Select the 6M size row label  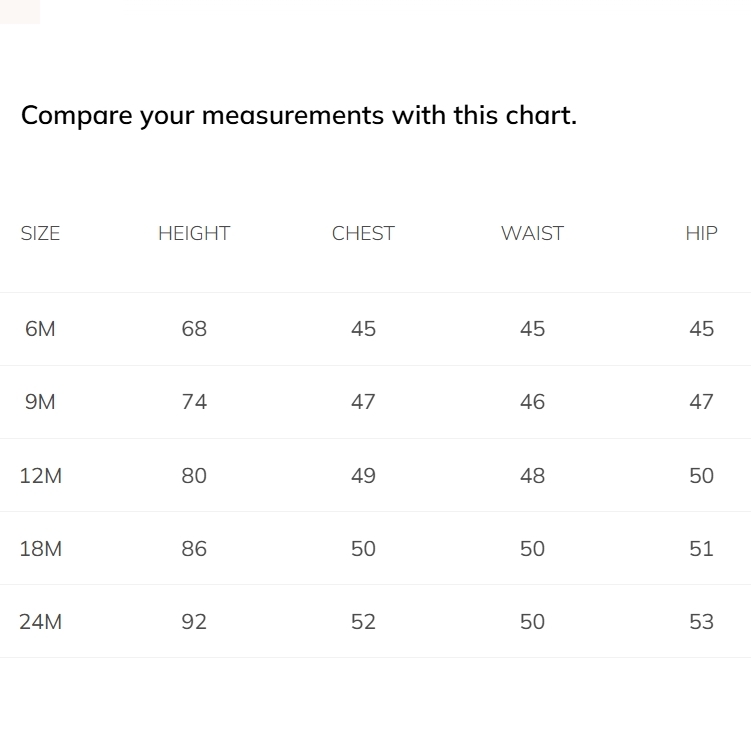(40, 329)
